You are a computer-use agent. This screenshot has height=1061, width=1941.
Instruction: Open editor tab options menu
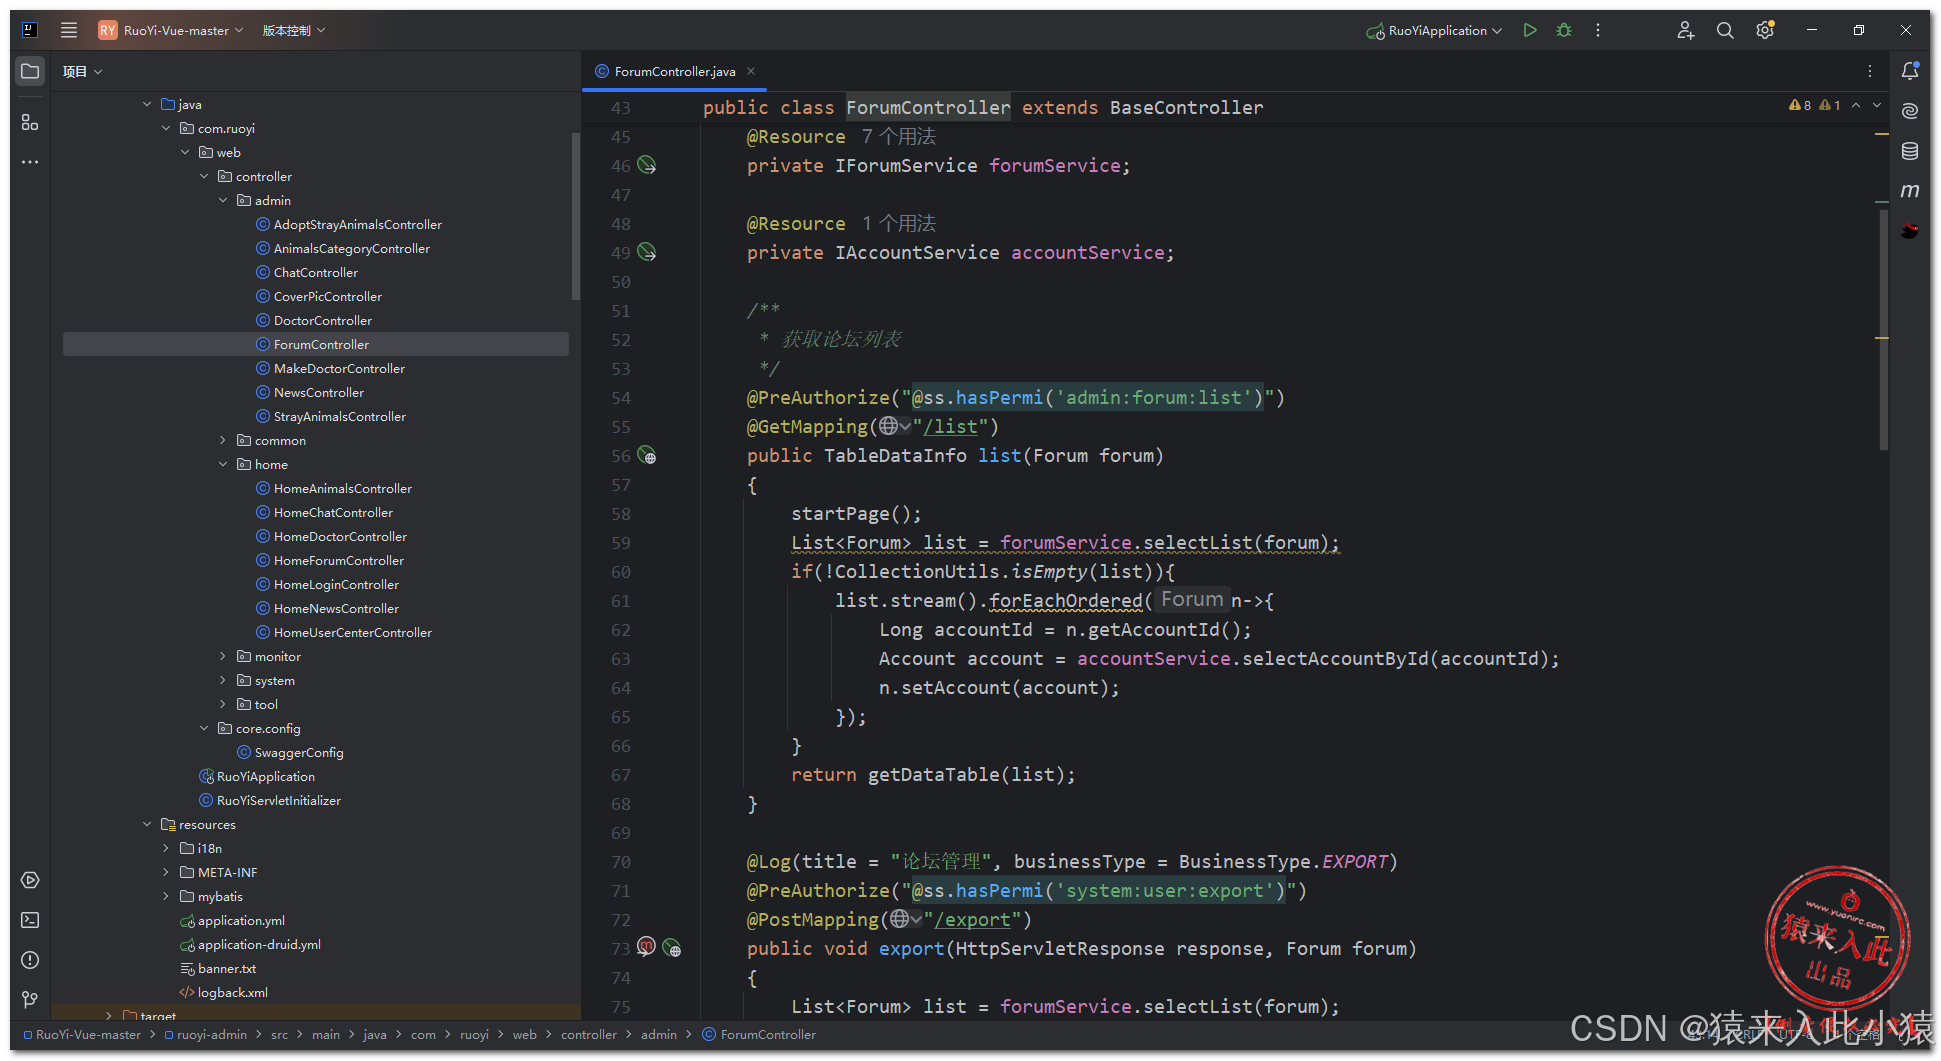point(1869,71)
